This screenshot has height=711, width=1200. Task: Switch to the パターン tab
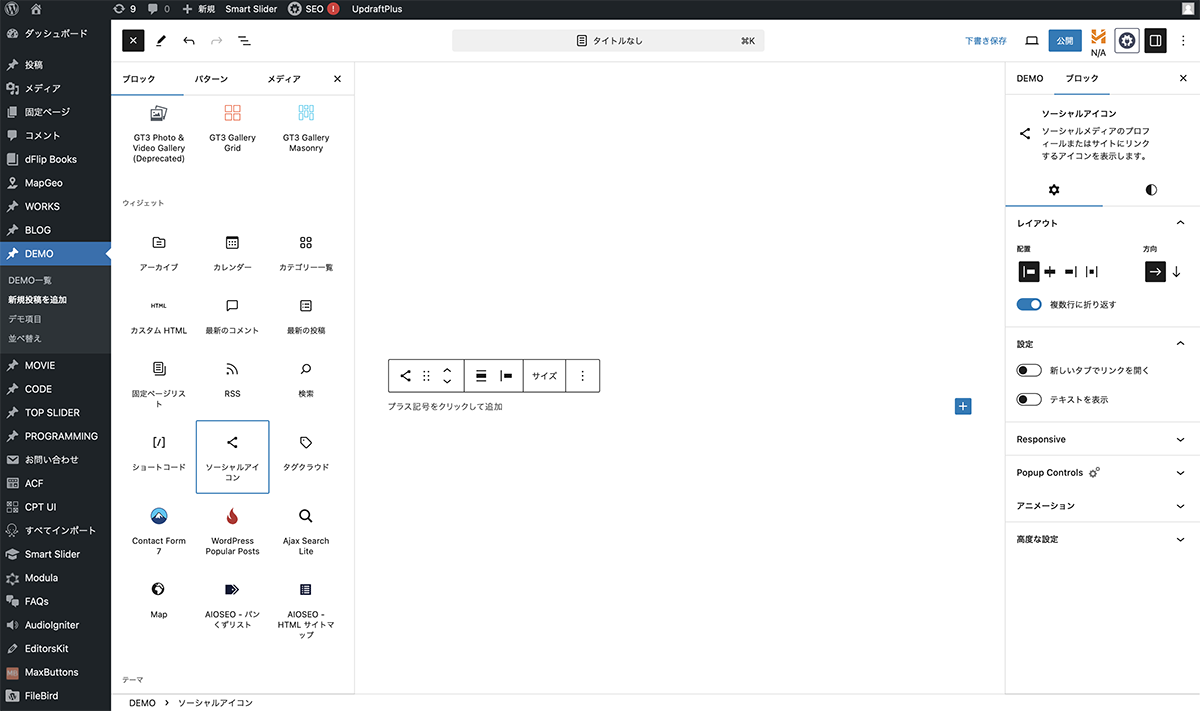click(x=211, y=79)
